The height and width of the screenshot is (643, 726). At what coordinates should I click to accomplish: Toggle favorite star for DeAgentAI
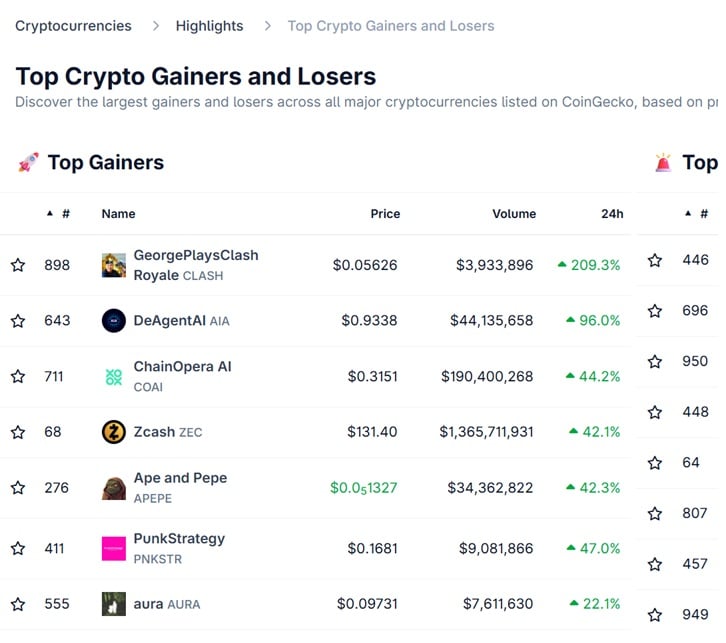pos(18,321)
